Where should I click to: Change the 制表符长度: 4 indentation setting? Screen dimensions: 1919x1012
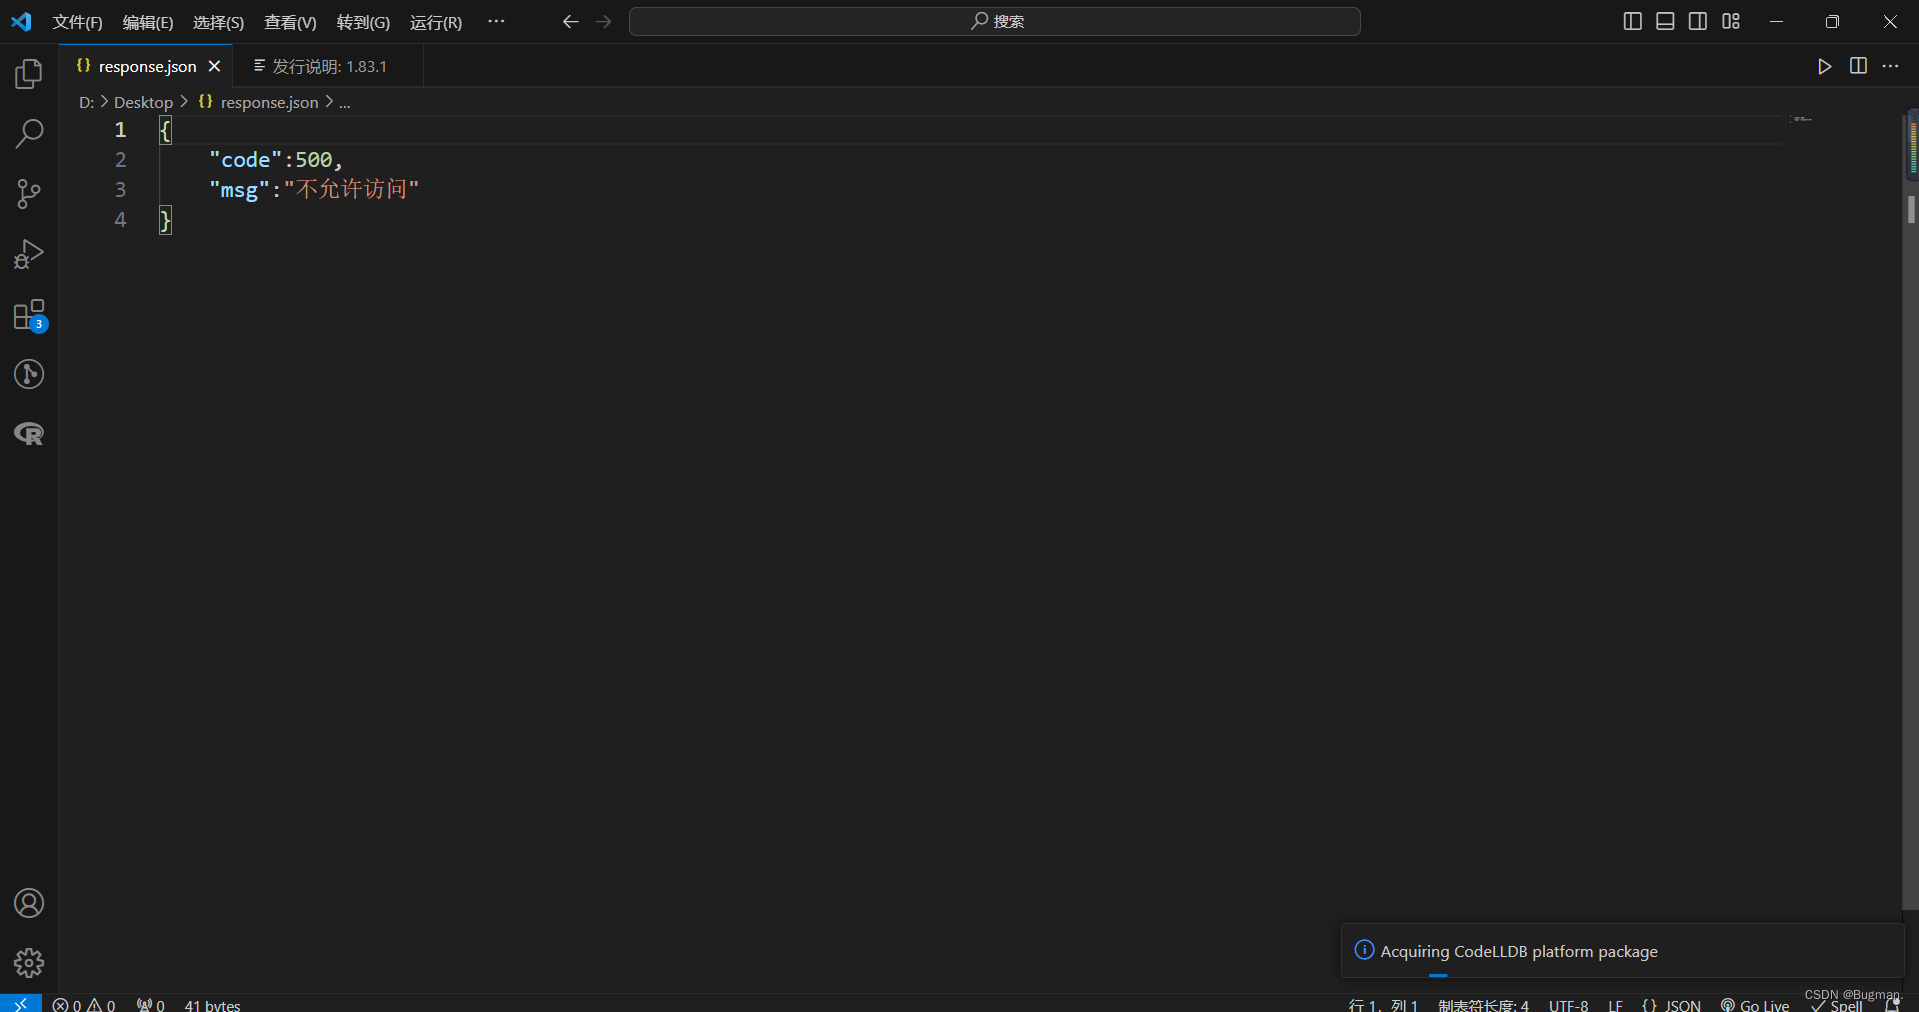click(x=1484, y=1005)
